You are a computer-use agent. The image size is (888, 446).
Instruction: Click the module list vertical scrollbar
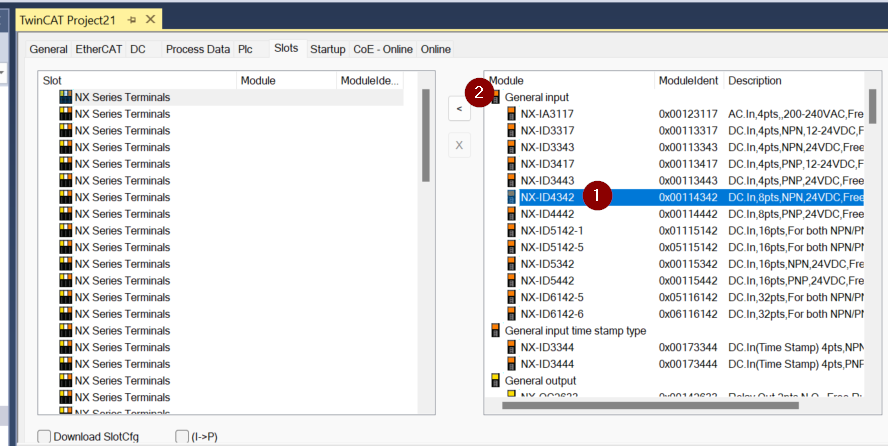point(872,106)
